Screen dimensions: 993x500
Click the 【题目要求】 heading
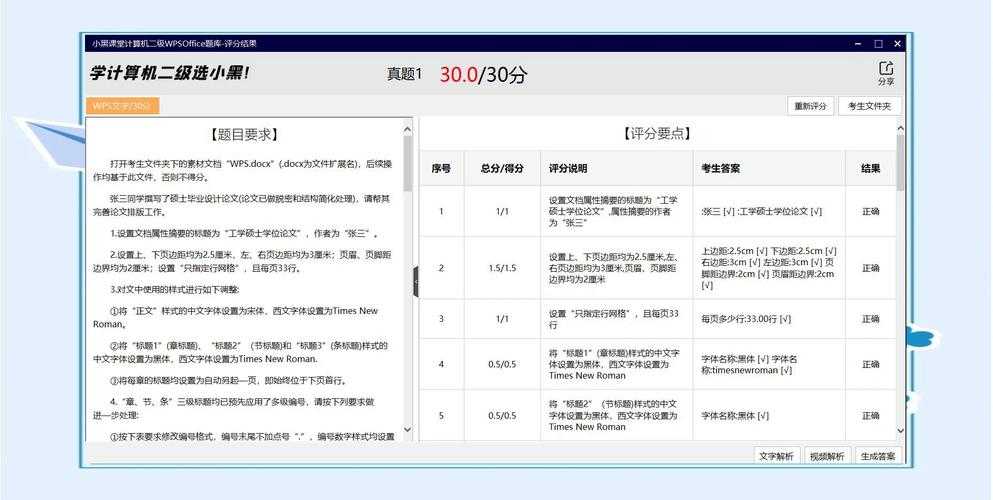coord(244,135)
